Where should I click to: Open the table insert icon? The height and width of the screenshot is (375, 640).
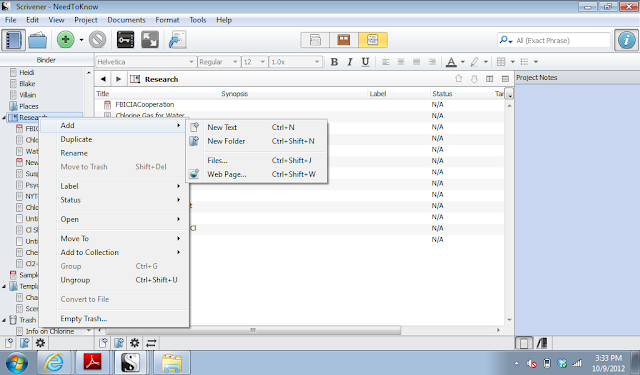(x=501, y=62)
